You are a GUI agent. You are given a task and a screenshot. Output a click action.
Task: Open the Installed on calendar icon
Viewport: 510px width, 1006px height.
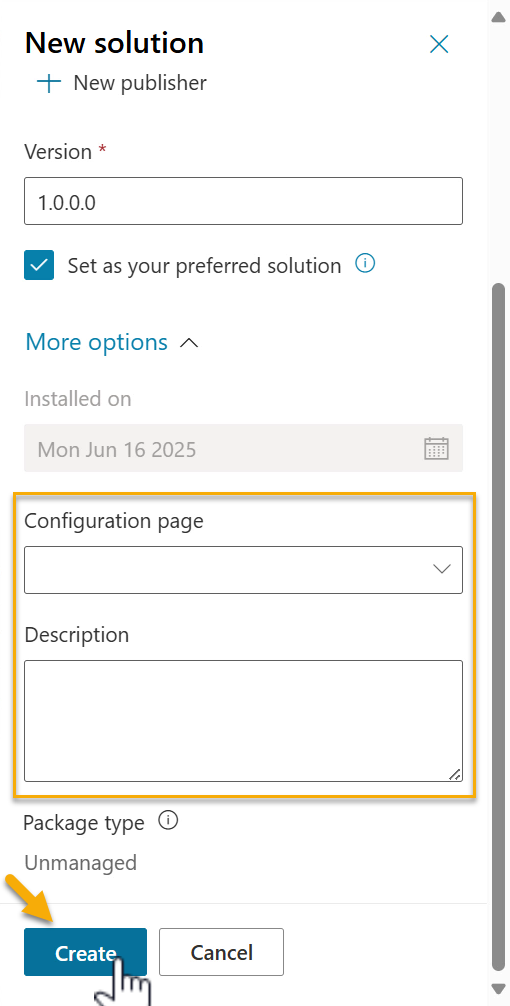[x=436, y=448]
